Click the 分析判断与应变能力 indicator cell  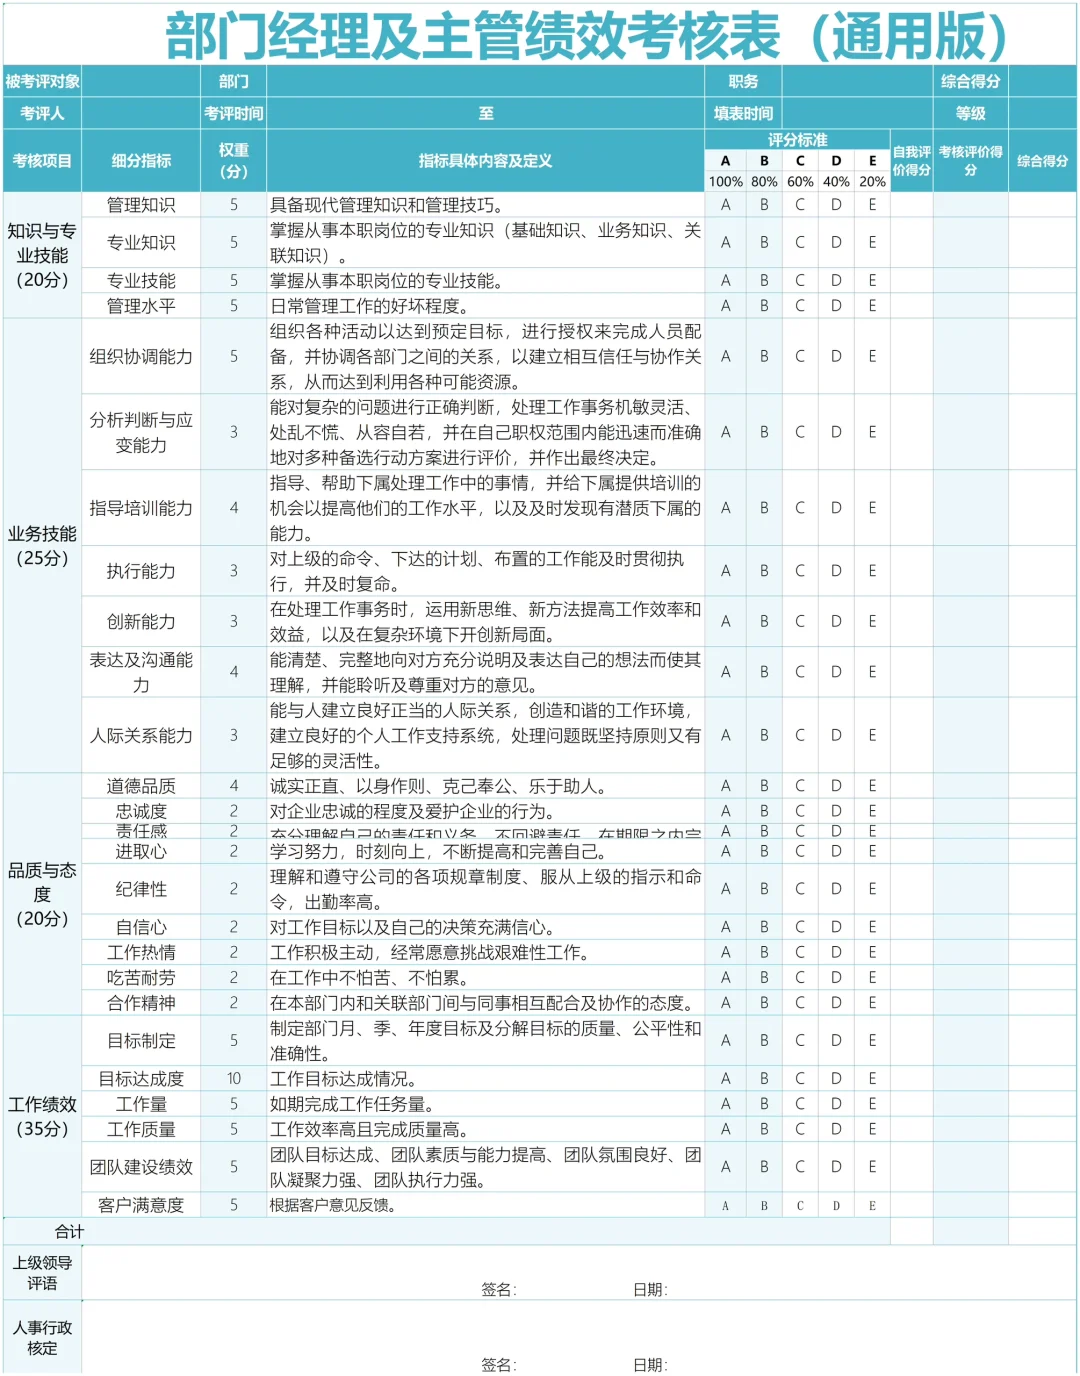(141, 432)
